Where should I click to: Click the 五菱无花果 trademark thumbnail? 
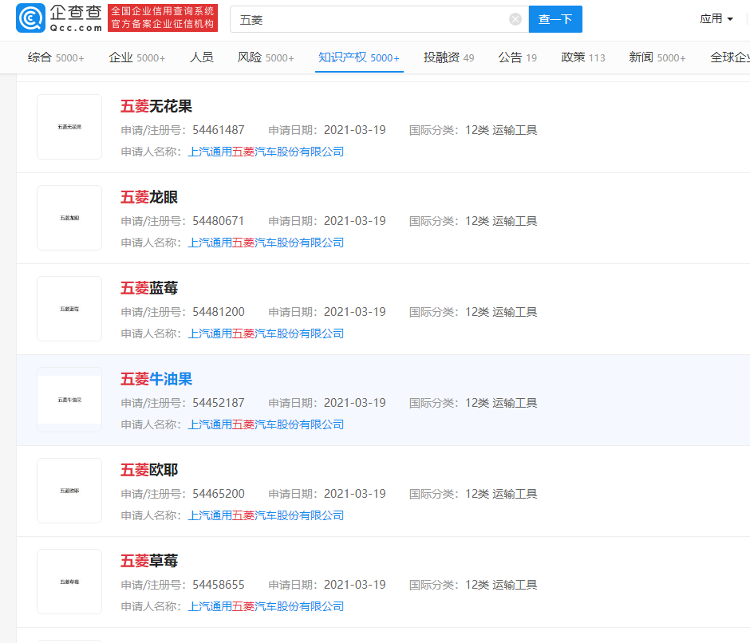click(x=69, y=127)
